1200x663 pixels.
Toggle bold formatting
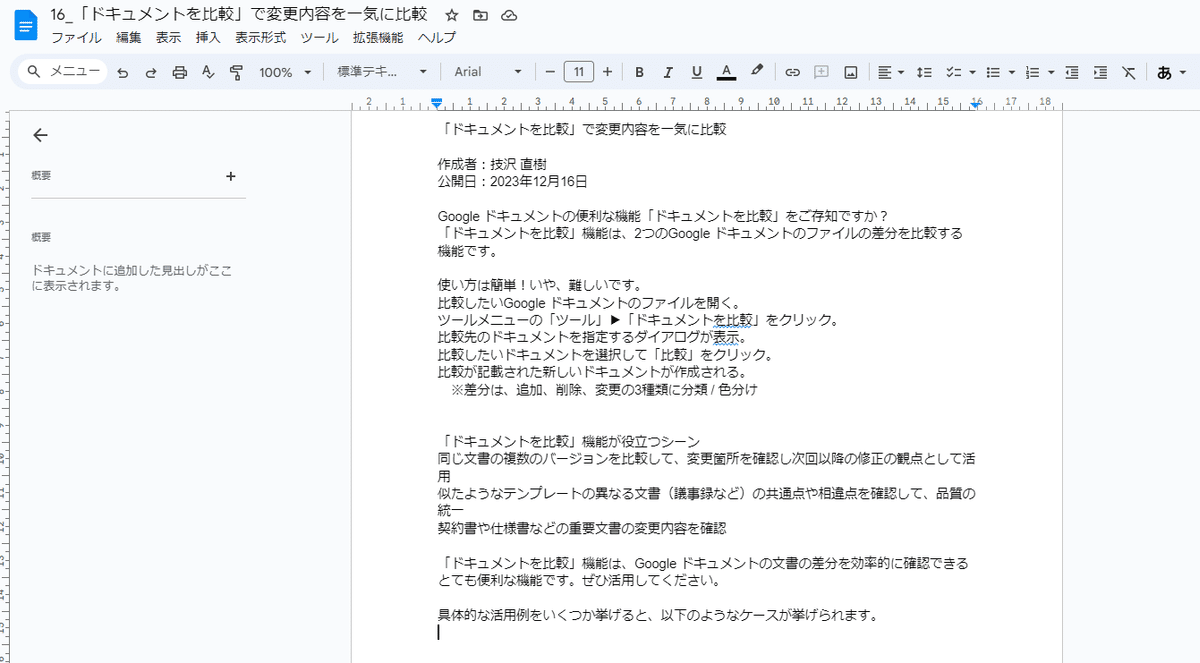click(639, 71)
